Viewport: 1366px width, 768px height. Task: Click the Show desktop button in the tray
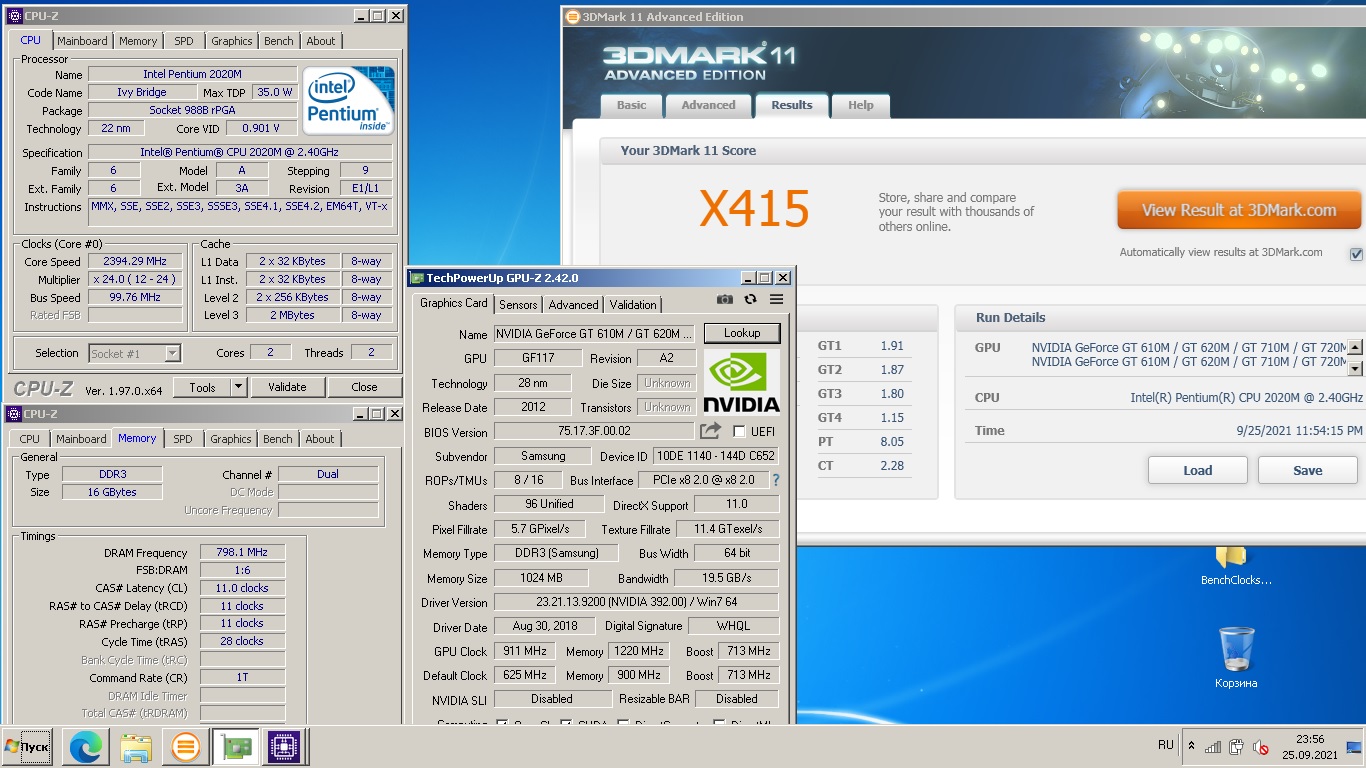[x=1354, y=747]
